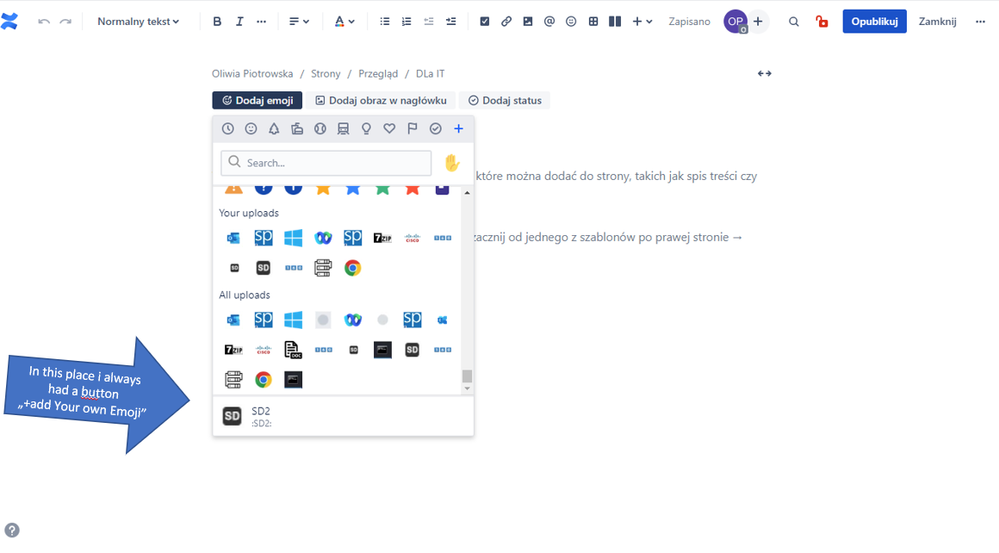Select 7zip emoji under Your uploads

[x=382, y=238]
